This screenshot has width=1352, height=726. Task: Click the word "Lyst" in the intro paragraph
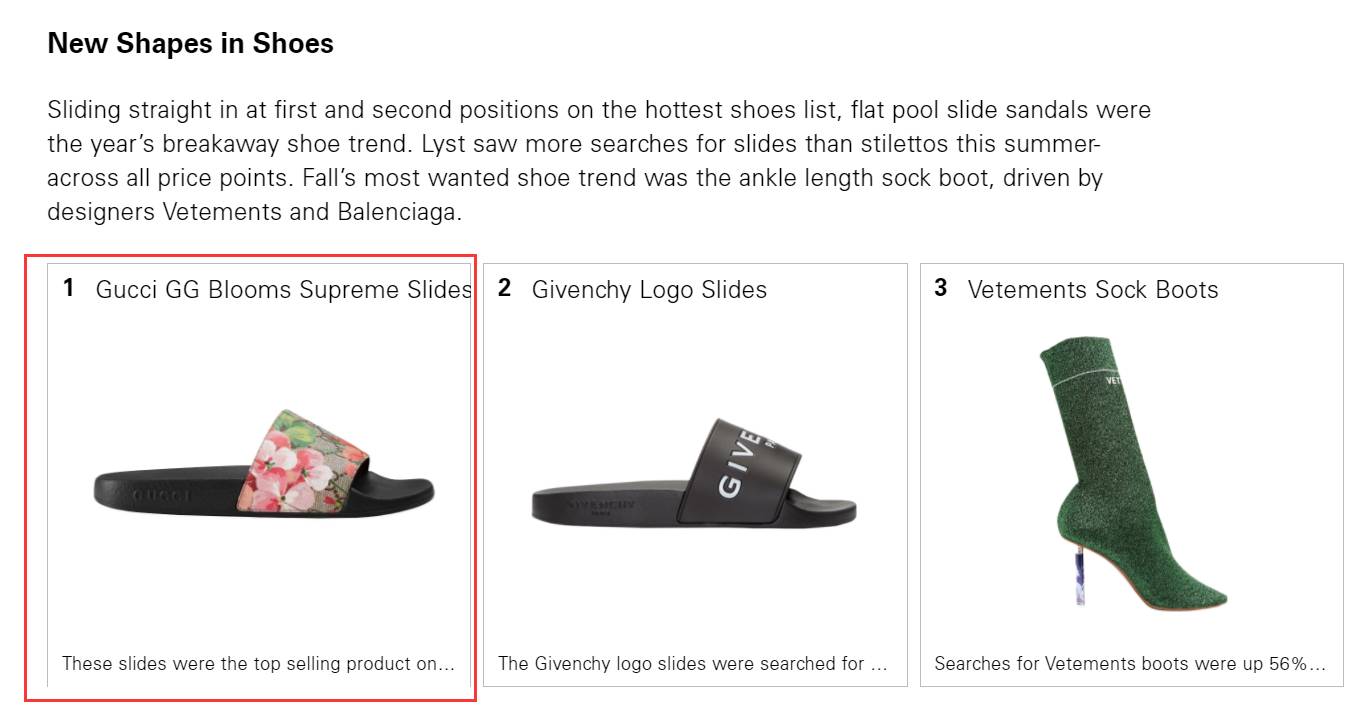coord(442,144)
